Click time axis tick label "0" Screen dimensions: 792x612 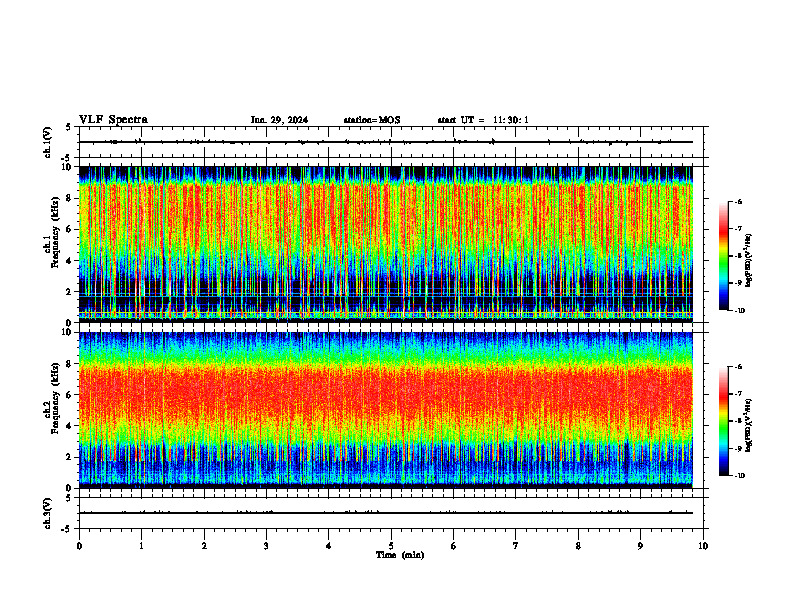tap(79, 546)
